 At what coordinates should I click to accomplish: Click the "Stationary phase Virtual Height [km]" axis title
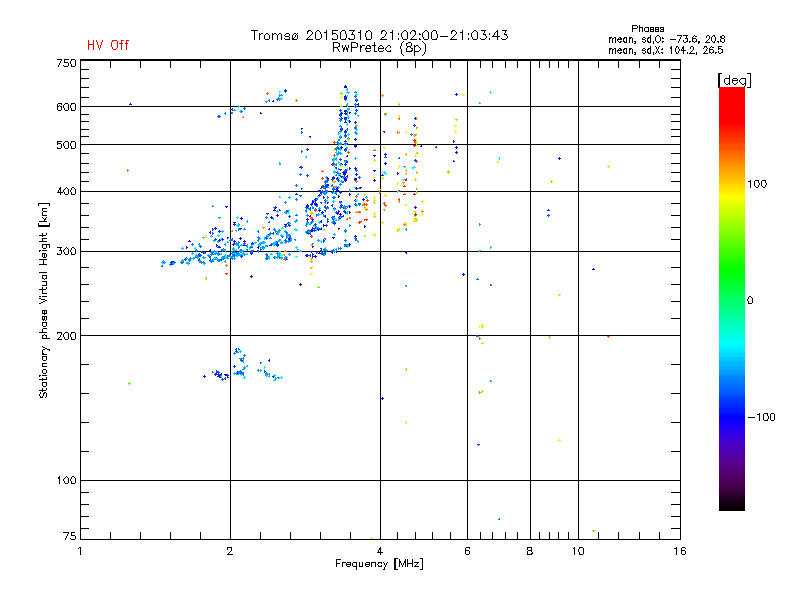coord(44,300)
